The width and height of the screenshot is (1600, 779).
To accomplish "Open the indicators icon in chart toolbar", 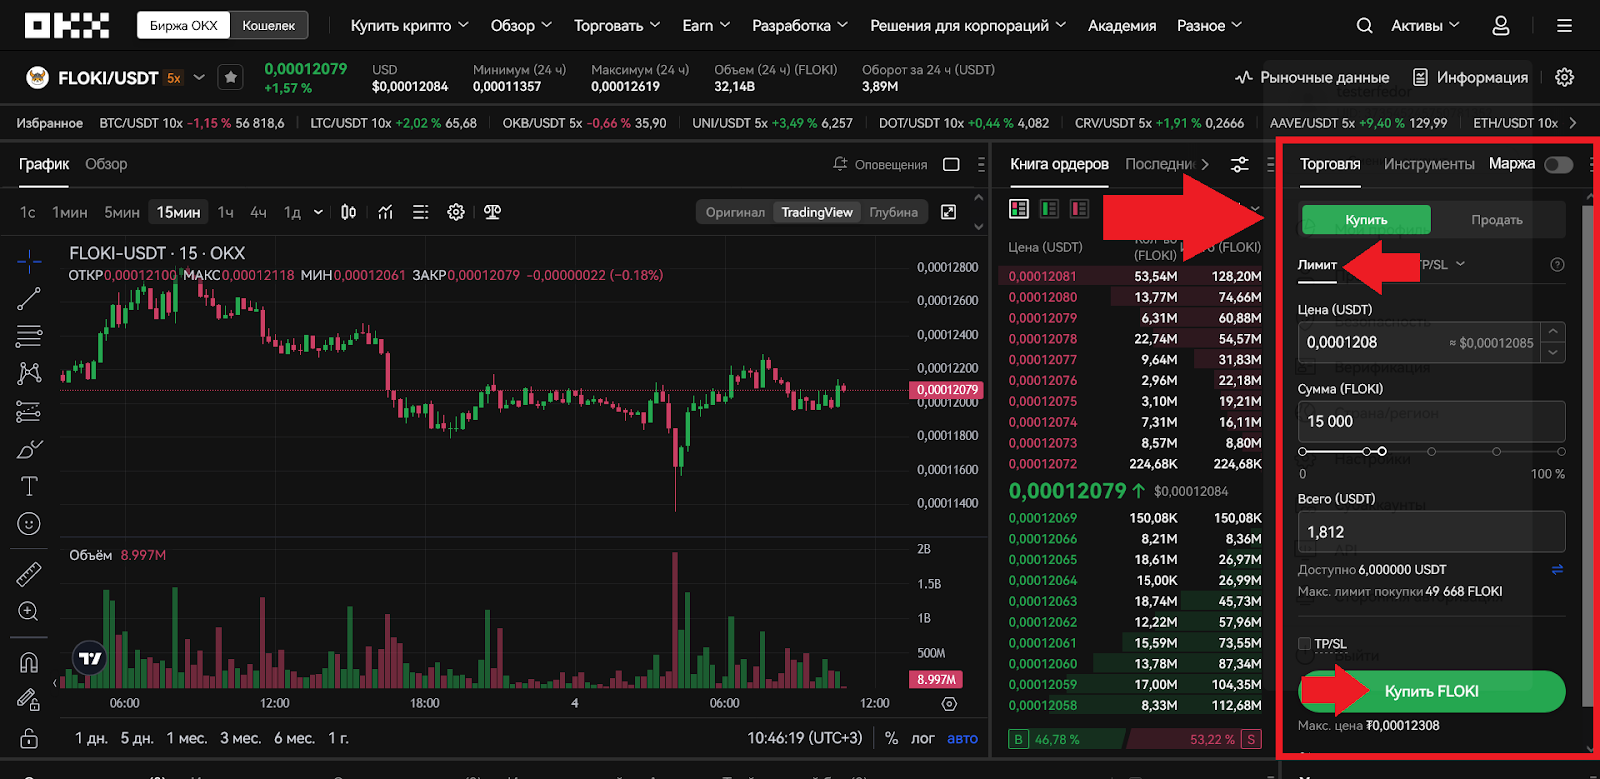I will (385, 212).
